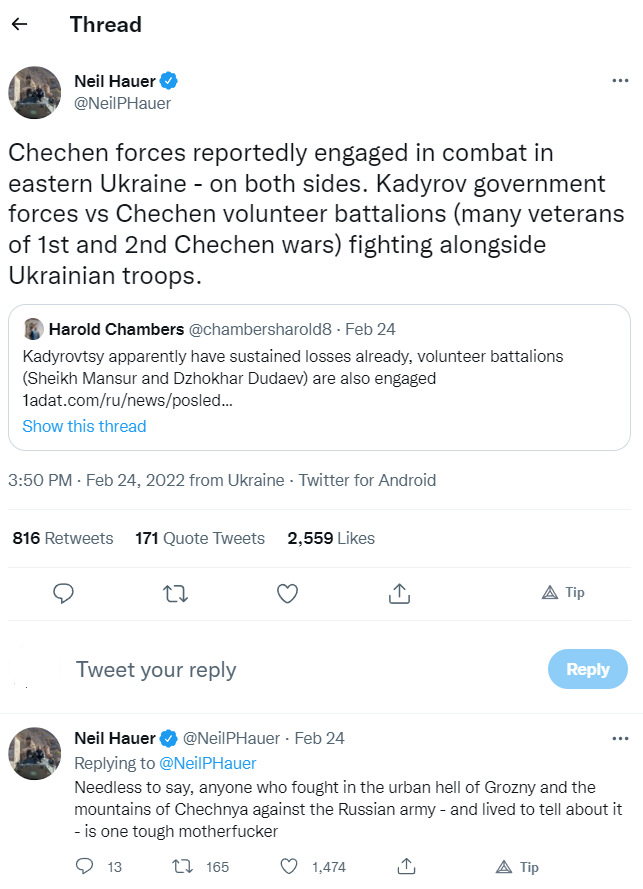
Task: View the 816 Retweets list
Action: point(63,538)
